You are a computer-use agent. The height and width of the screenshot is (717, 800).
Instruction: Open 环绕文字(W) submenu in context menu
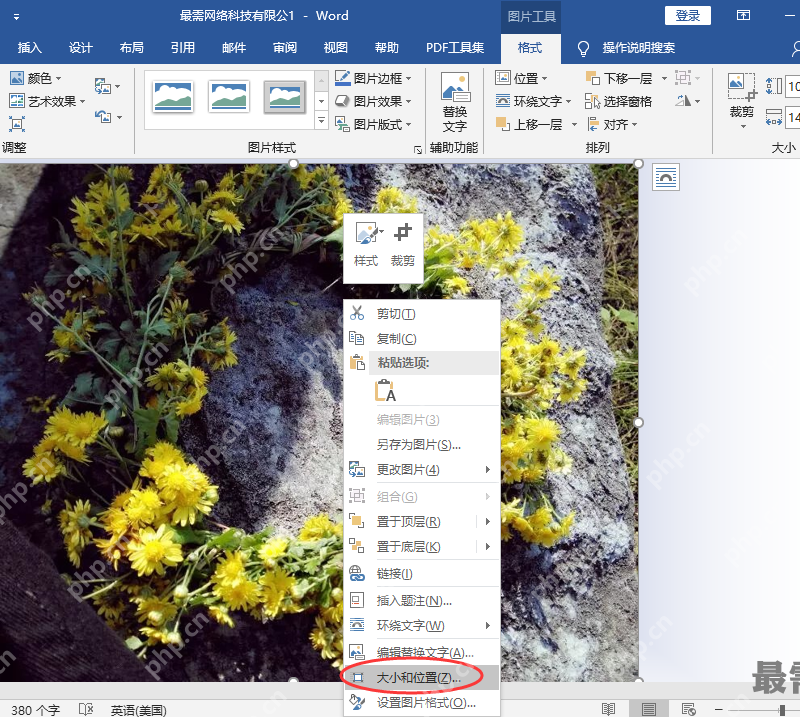421,625
